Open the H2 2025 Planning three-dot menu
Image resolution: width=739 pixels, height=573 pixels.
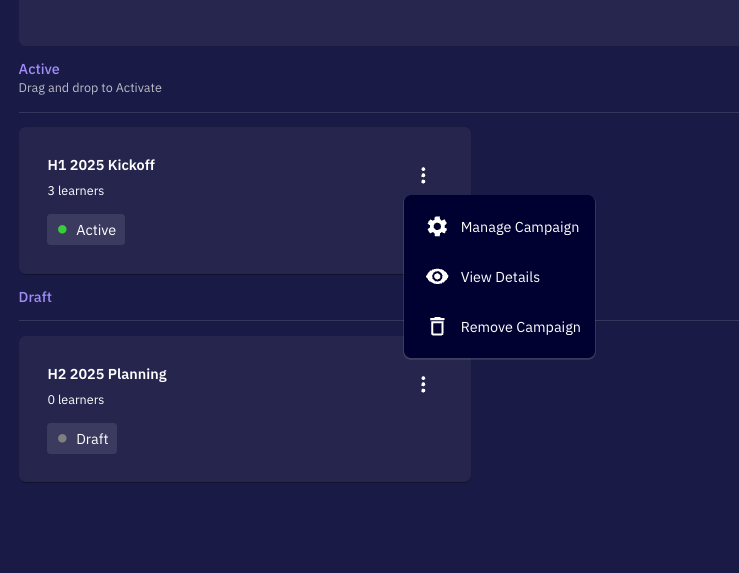[x=423, y=384]
